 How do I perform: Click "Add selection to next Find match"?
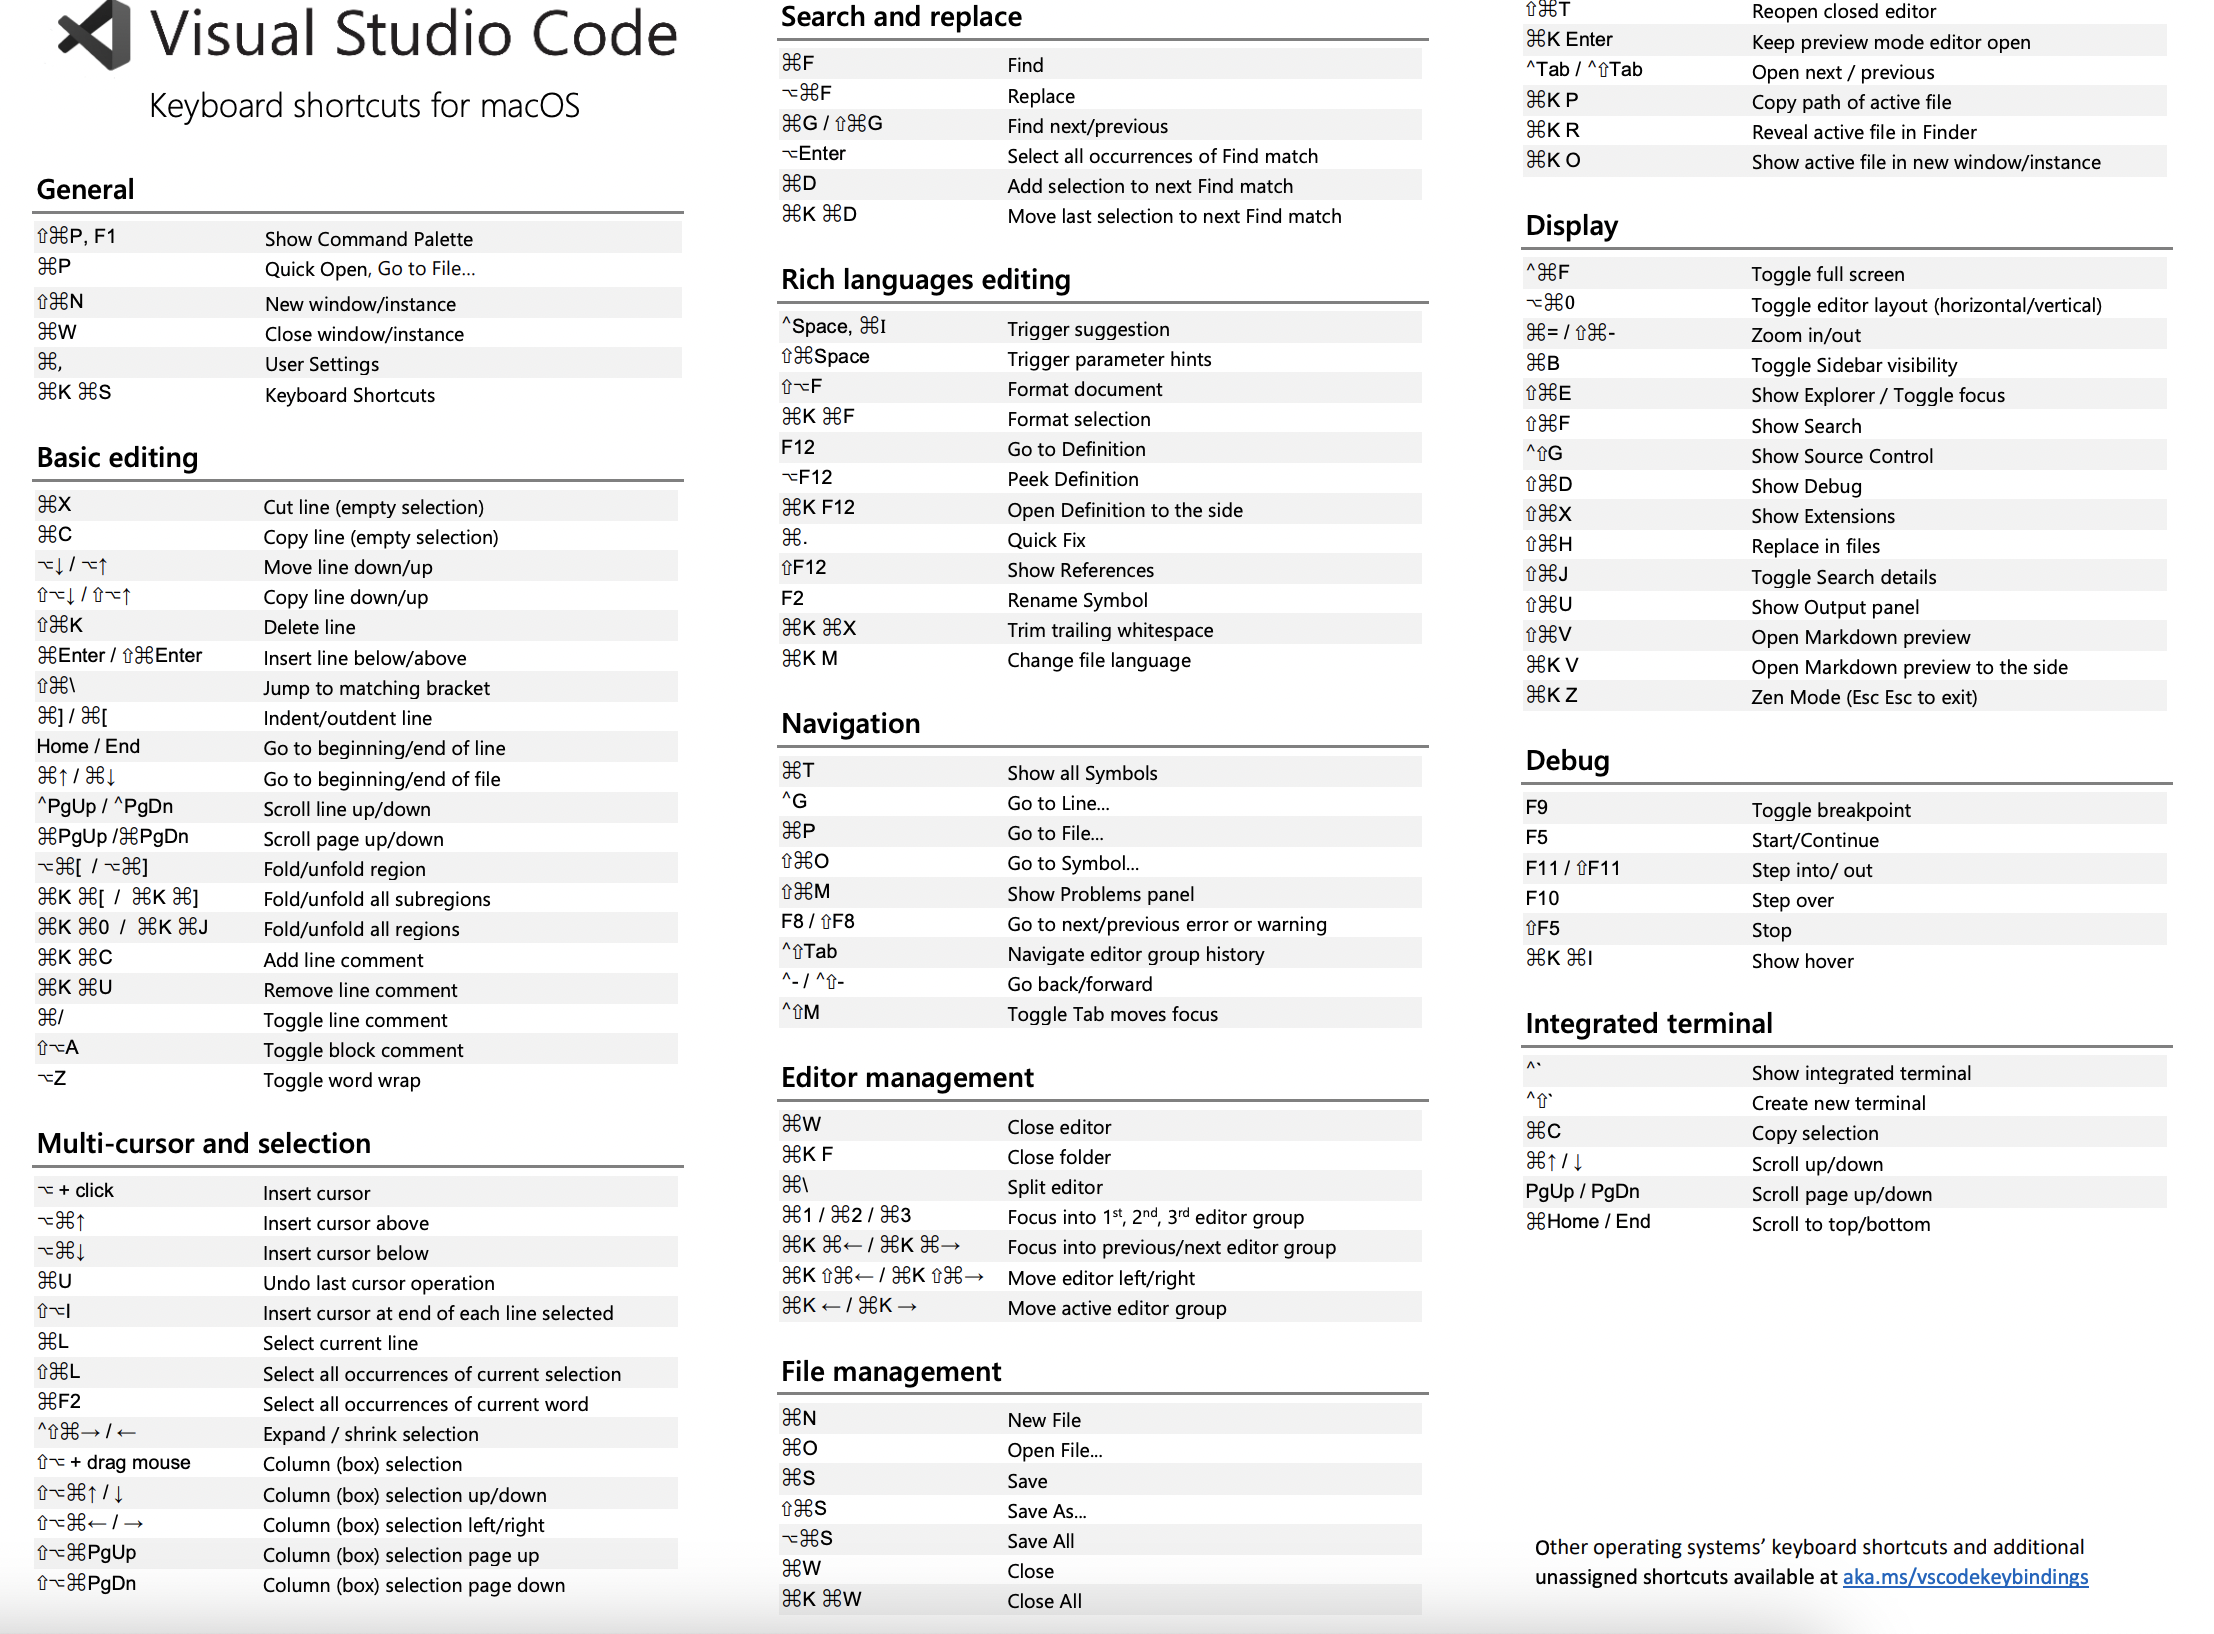pos(1150,186)
